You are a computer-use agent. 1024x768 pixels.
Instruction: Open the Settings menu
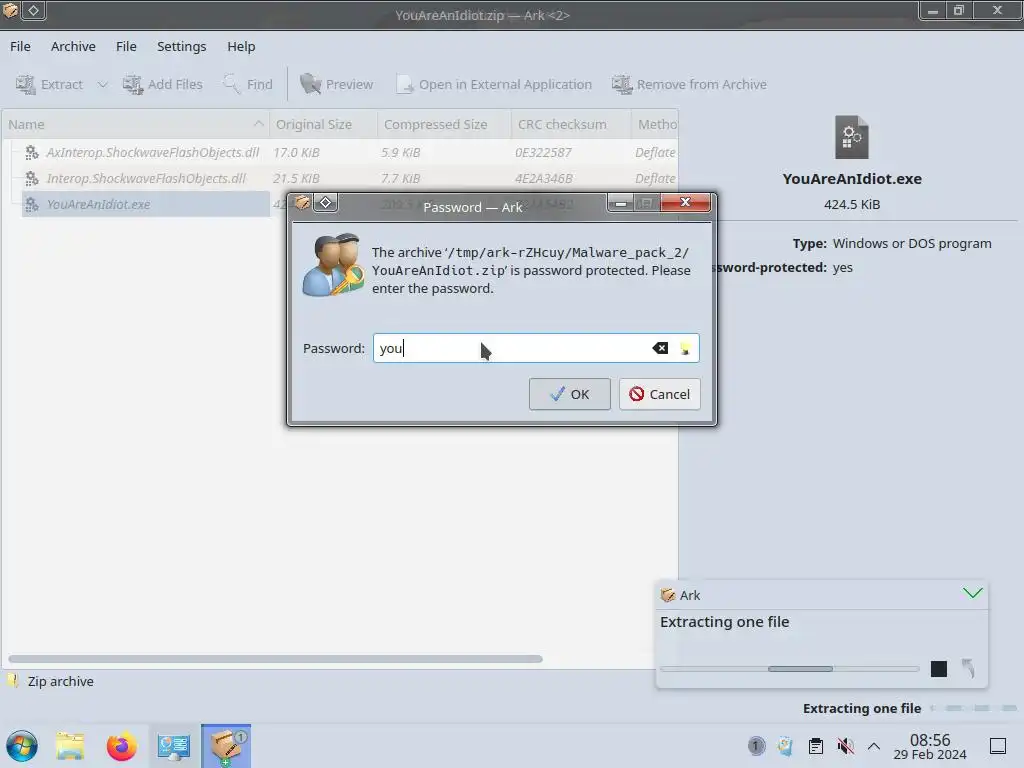tap(182, 46)
